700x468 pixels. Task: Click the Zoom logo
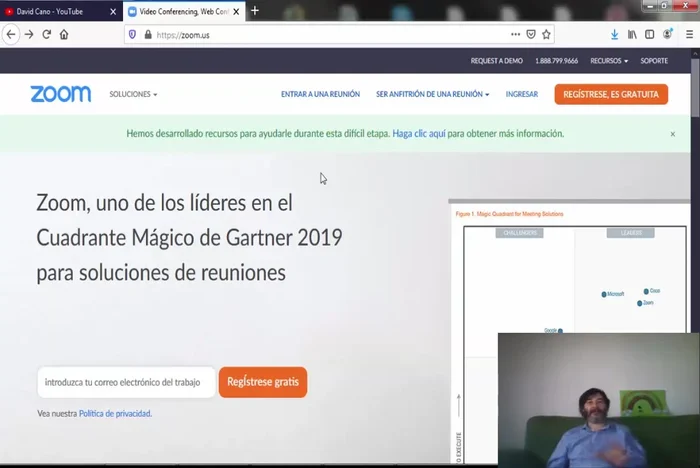[x=61, y=94]
